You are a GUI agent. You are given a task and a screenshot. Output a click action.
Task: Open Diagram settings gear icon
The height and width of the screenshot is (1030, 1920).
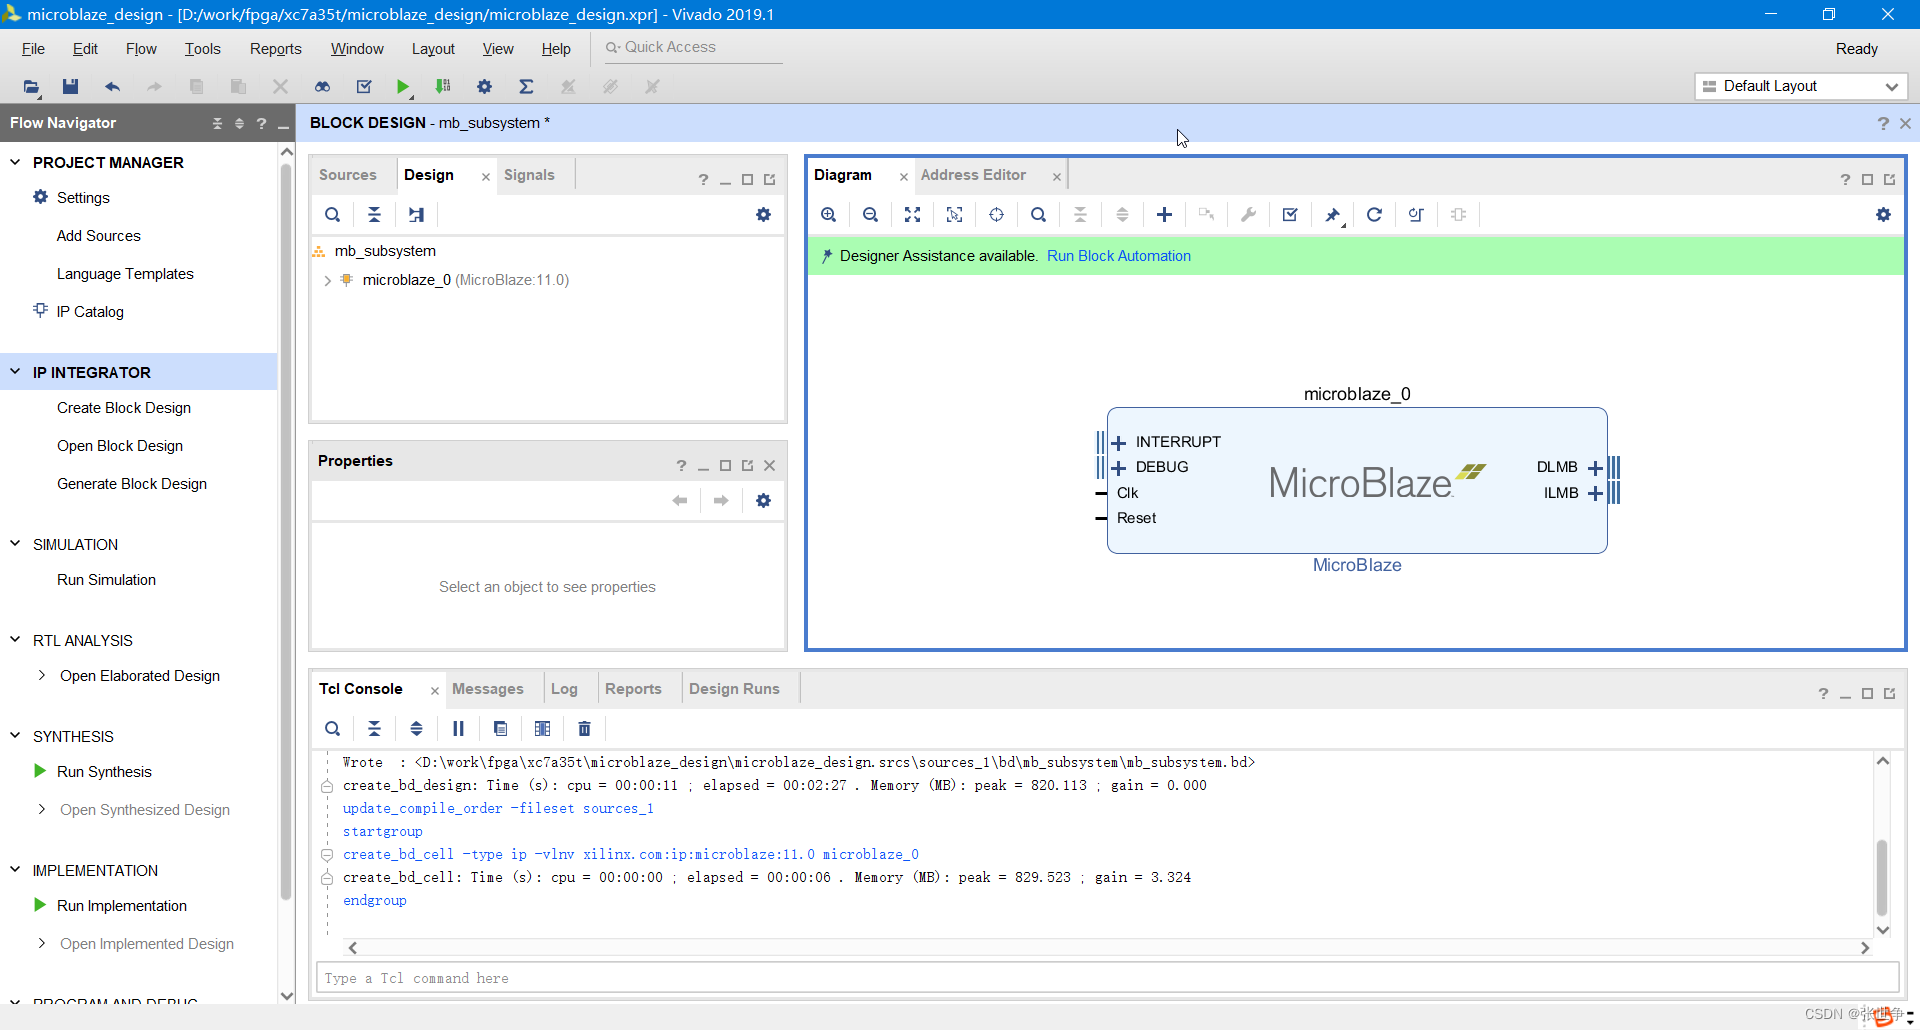point(1883,214)
